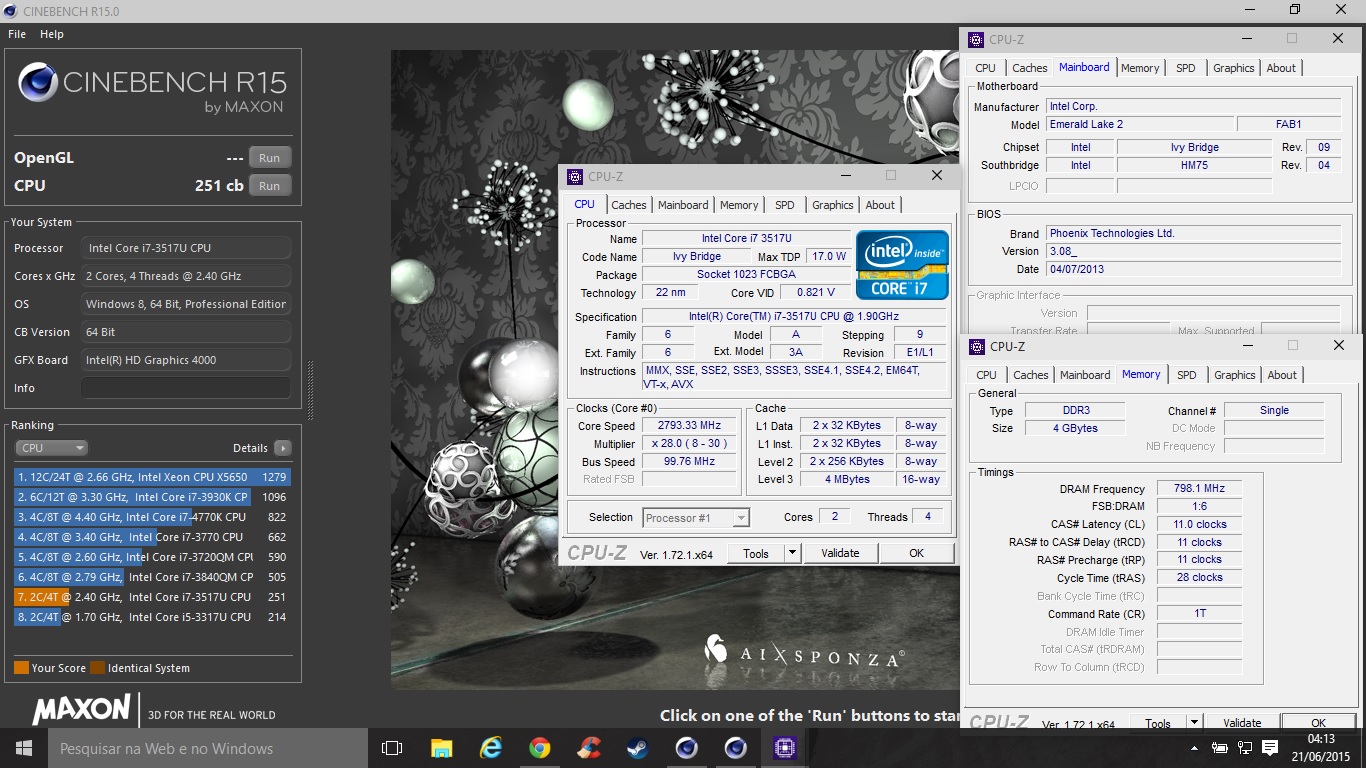Select ranking row Intel Core i7-3517U
The height and width of the screenshot is (768, 1366).
(153, 597)
